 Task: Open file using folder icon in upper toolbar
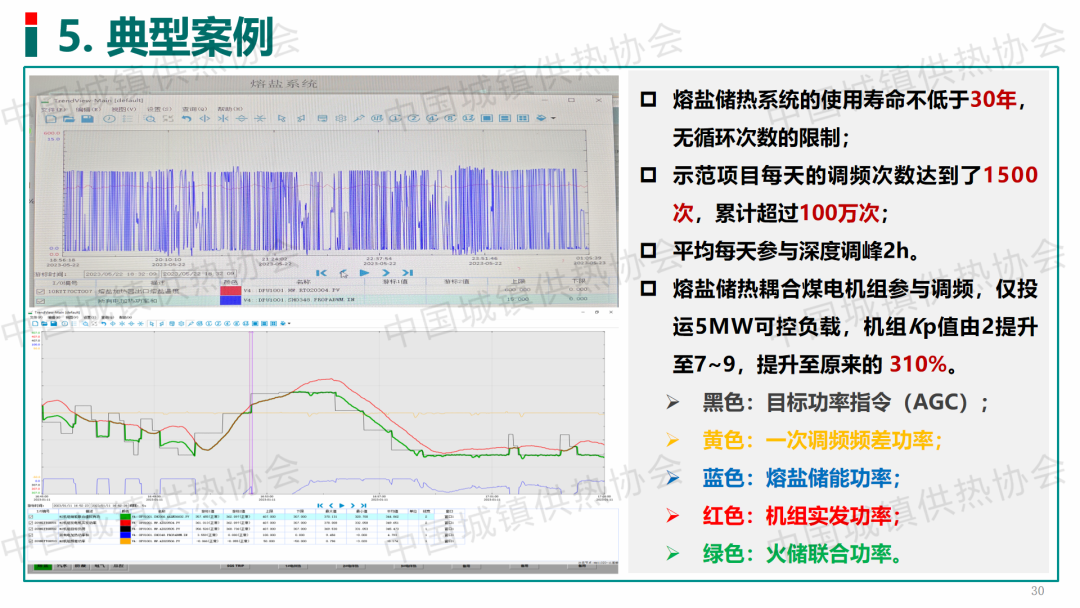68,119
